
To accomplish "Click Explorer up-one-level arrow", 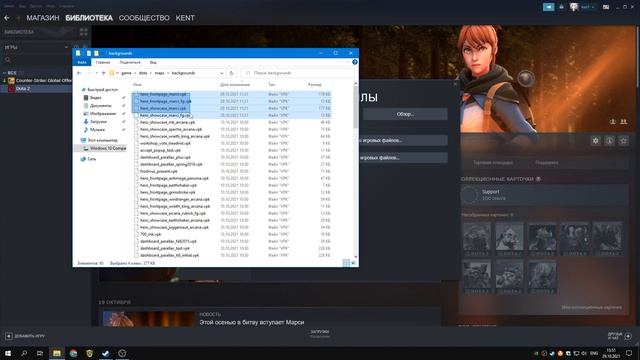I will (104, 73).
